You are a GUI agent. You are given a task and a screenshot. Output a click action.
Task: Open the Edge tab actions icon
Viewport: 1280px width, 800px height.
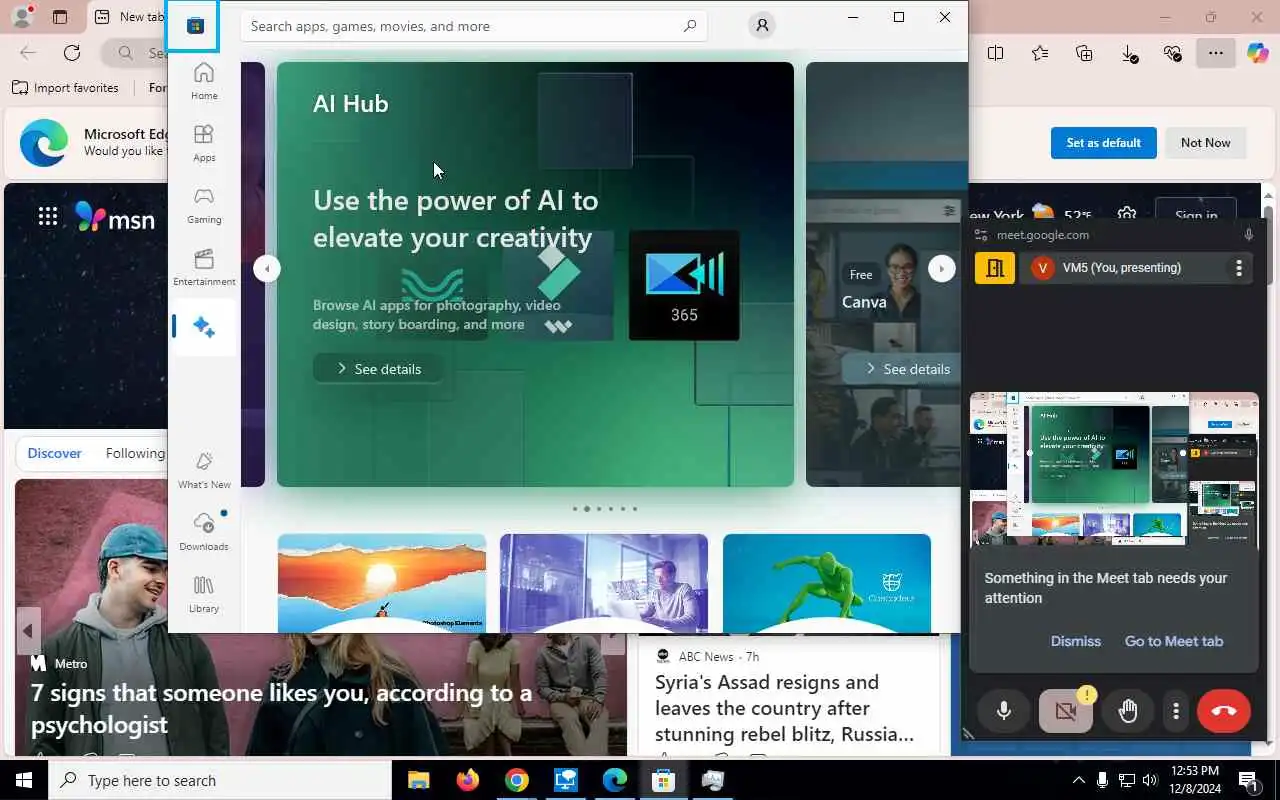[60, 17]
